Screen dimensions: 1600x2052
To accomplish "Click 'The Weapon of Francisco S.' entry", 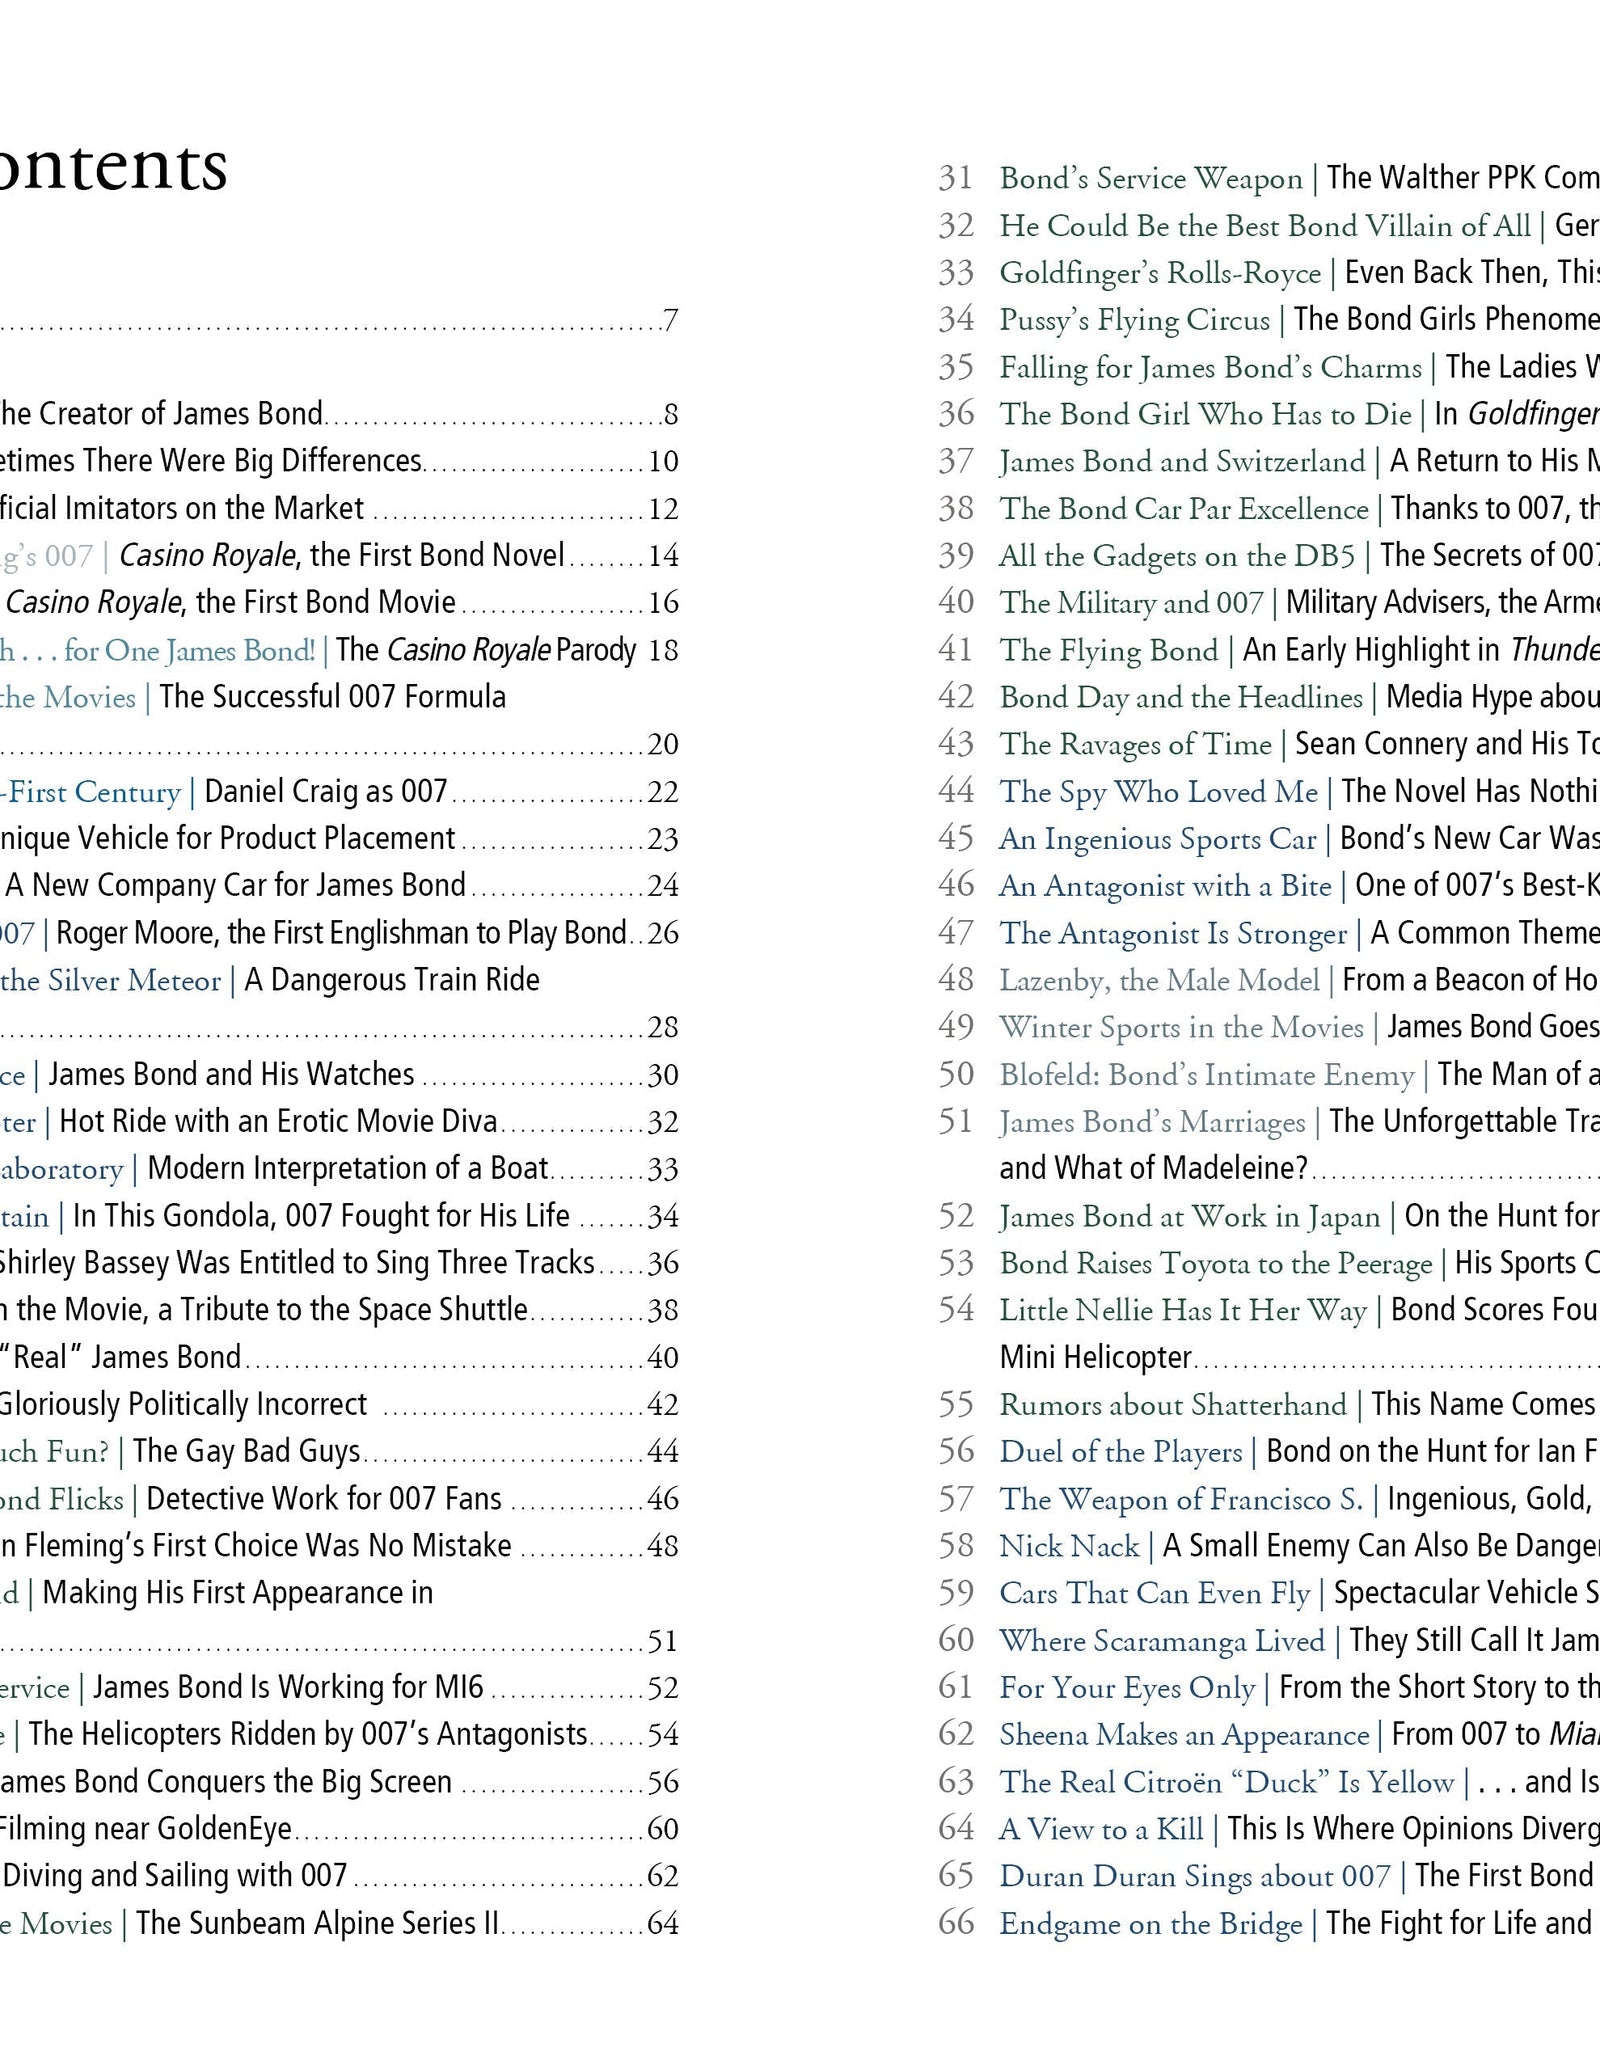I will tap(1181, 1500).
